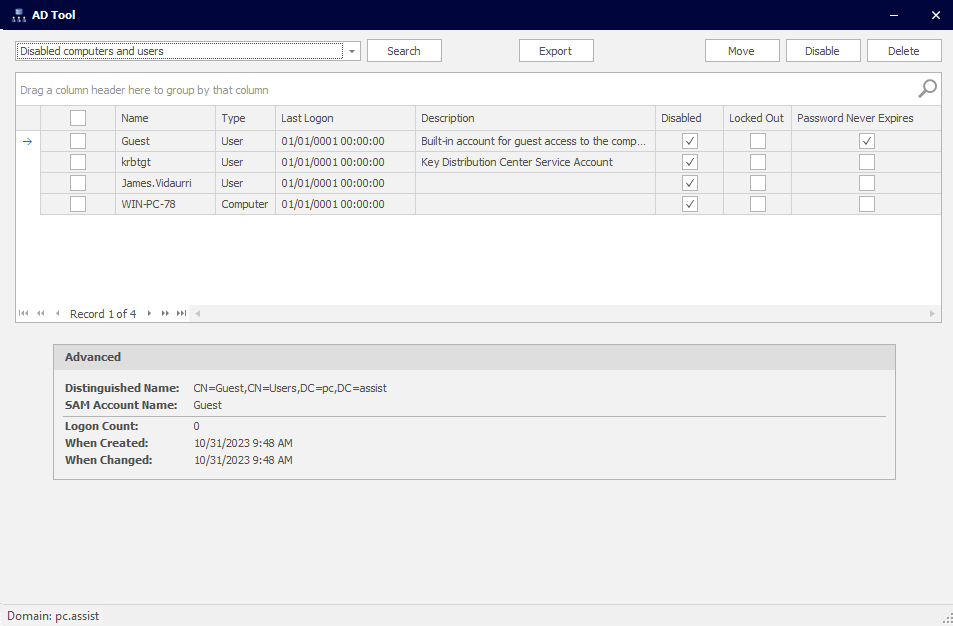Screen dimensions: 953x626
Task: Tick the select-all checkbox in the grid header
Action: pyautogui.click(x=78, y=118)
